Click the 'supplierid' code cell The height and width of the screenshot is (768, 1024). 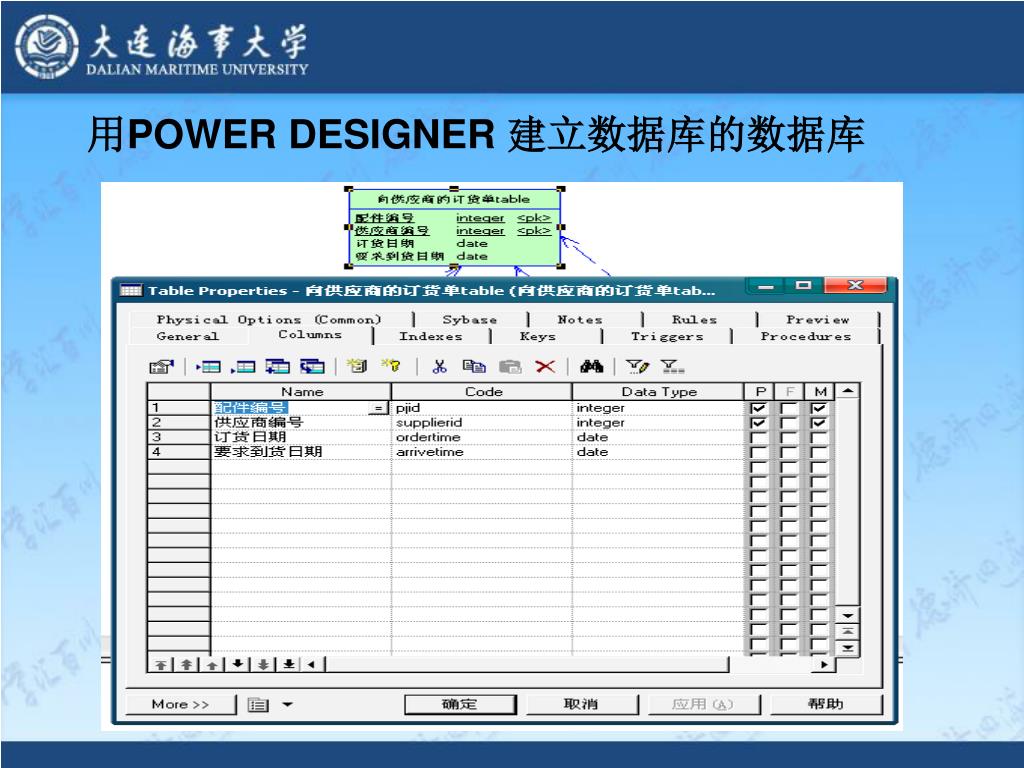pos(482,423)
